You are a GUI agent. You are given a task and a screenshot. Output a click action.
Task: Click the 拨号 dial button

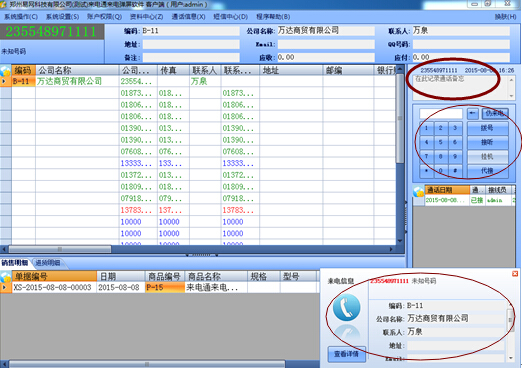[487, 128]
